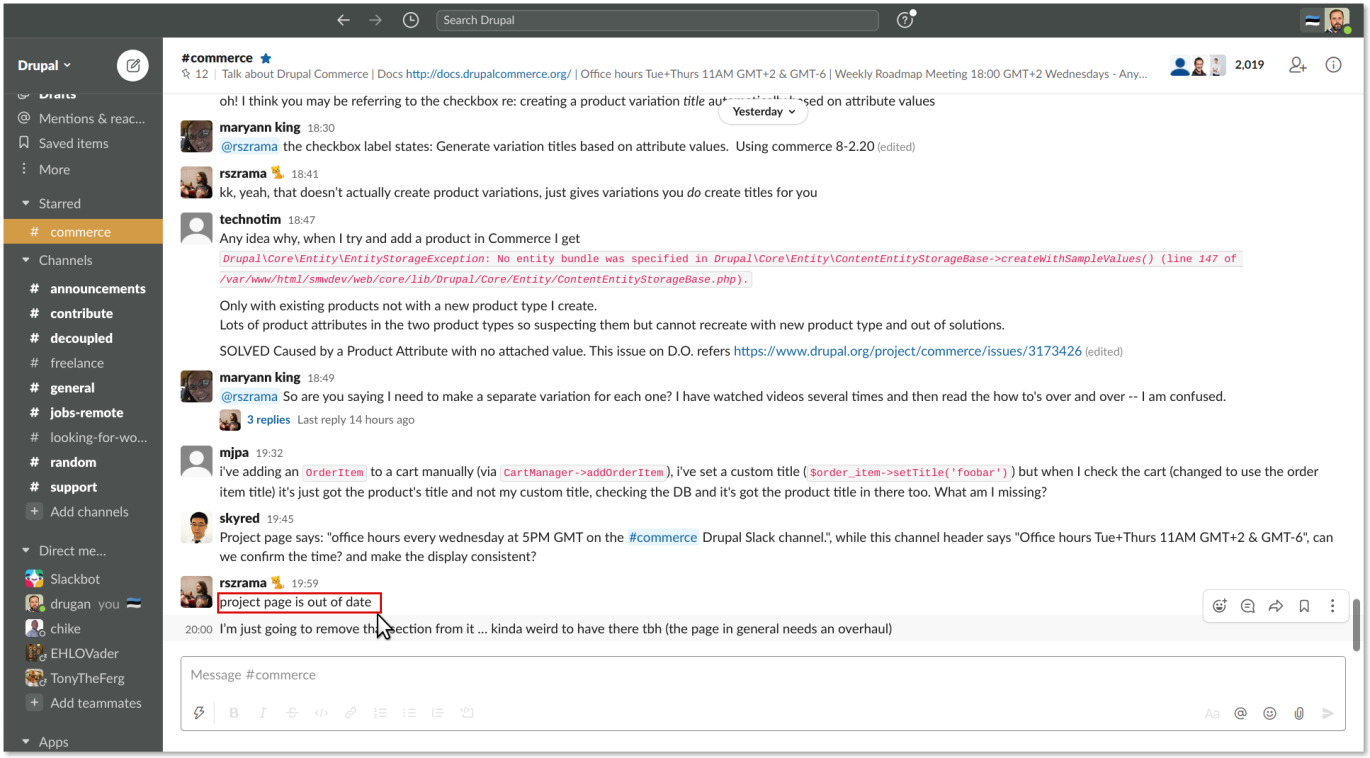Toggle blockquote icon in composer
1370x758 pixels.
(x=438, y=713)
